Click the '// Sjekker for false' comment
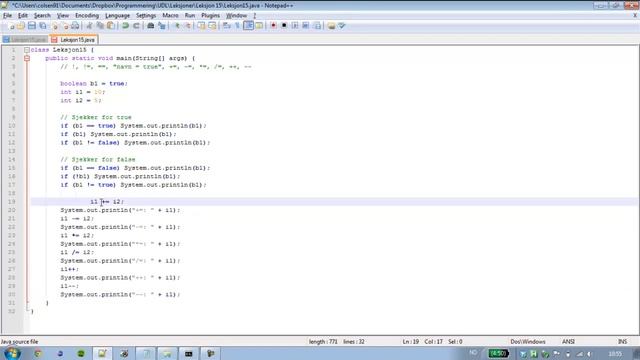The image size is (640, 360). point(98,160)
